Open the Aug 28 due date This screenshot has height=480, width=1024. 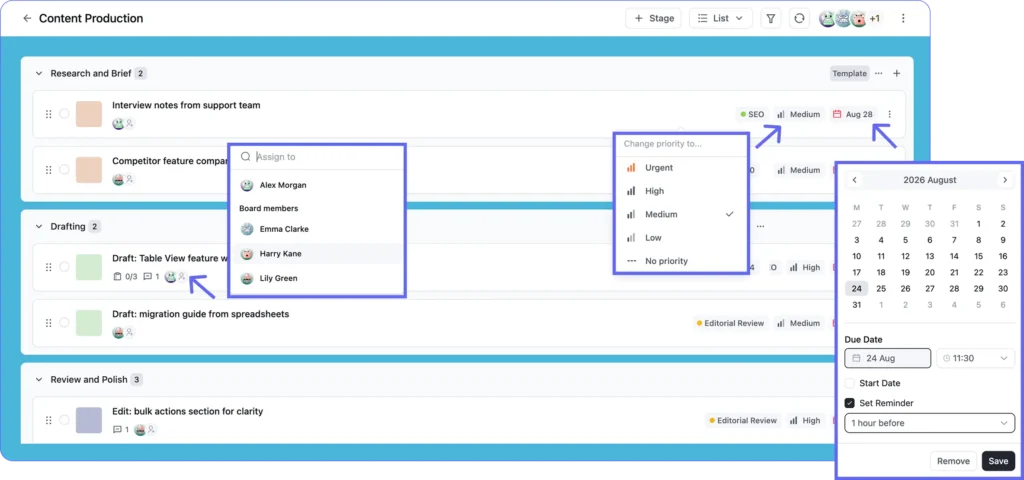(x=853, y=114)
